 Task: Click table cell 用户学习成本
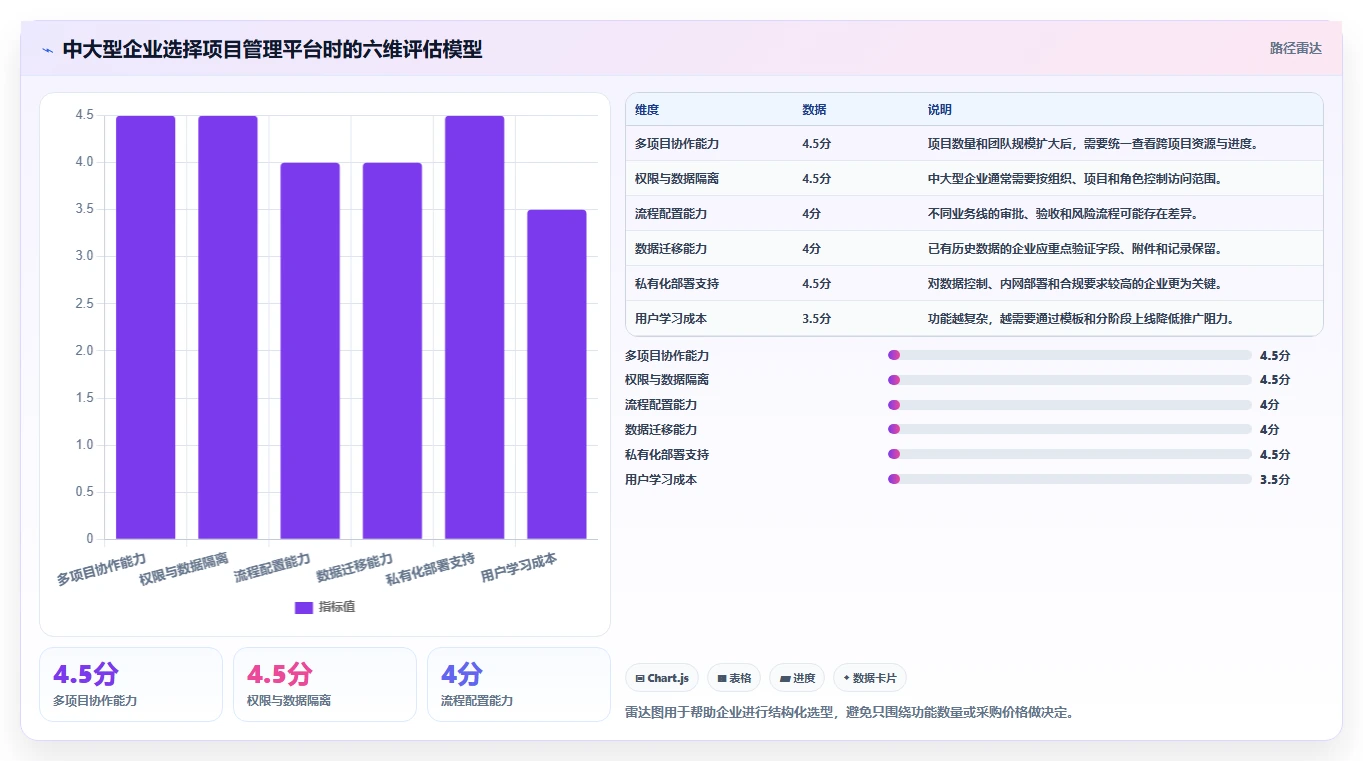671,319
